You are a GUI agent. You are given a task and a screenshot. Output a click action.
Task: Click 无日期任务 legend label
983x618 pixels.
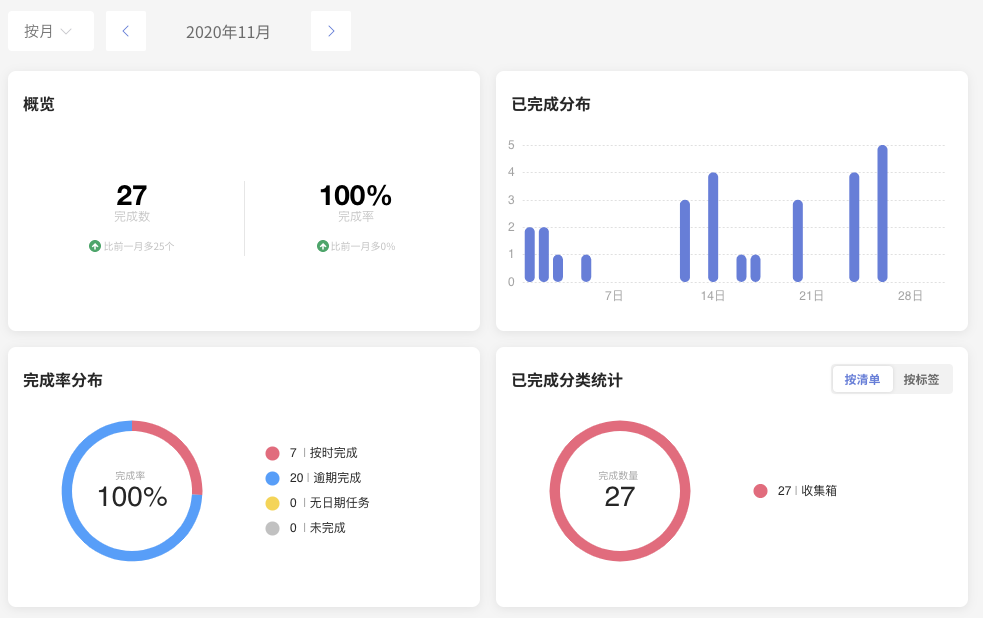point(340,503)
